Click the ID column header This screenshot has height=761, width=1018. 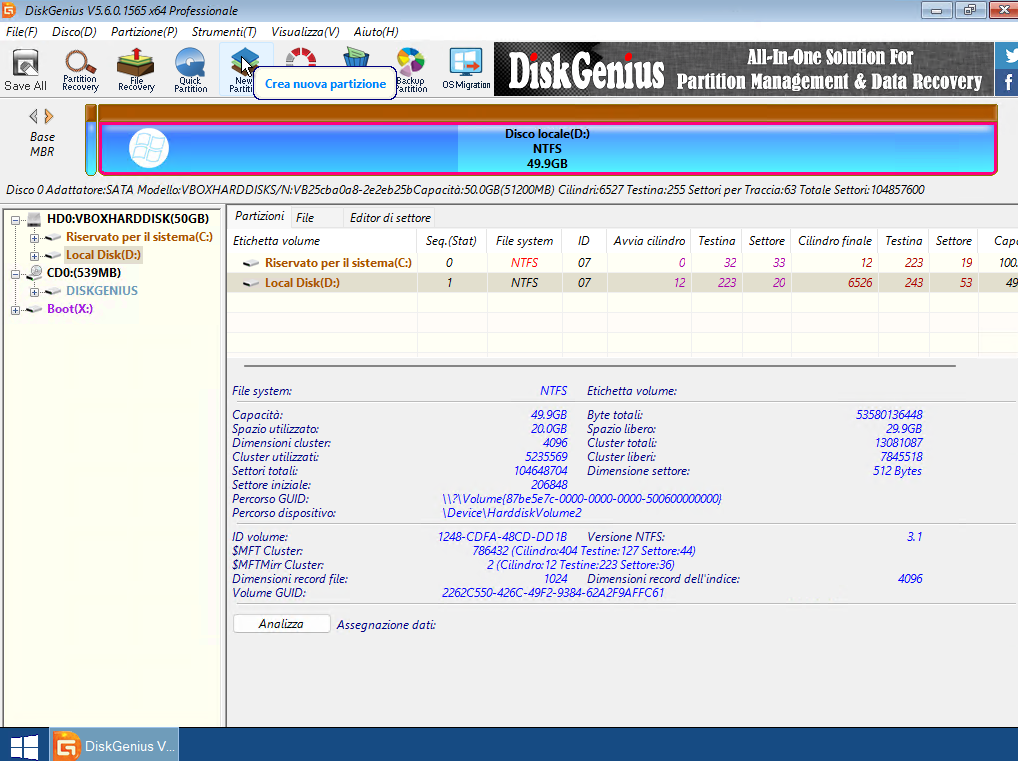click(584, 241)
